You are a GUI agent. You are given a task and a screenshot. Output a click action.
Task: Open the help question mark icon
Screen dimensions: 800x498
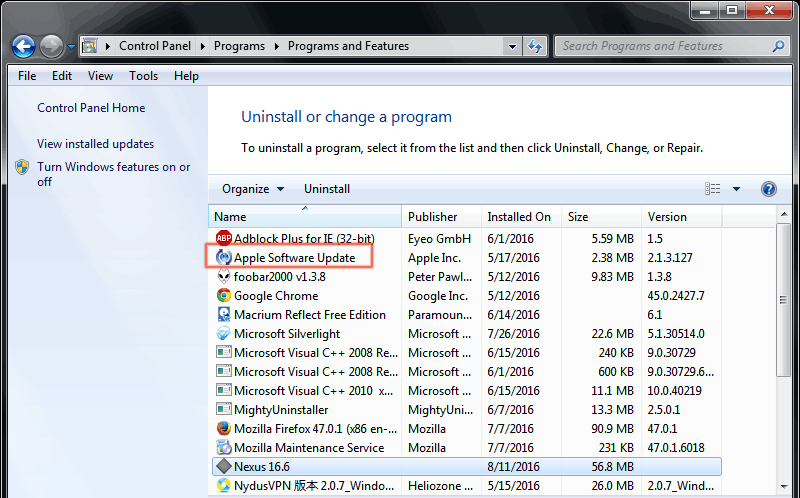[x=768, y=189]
